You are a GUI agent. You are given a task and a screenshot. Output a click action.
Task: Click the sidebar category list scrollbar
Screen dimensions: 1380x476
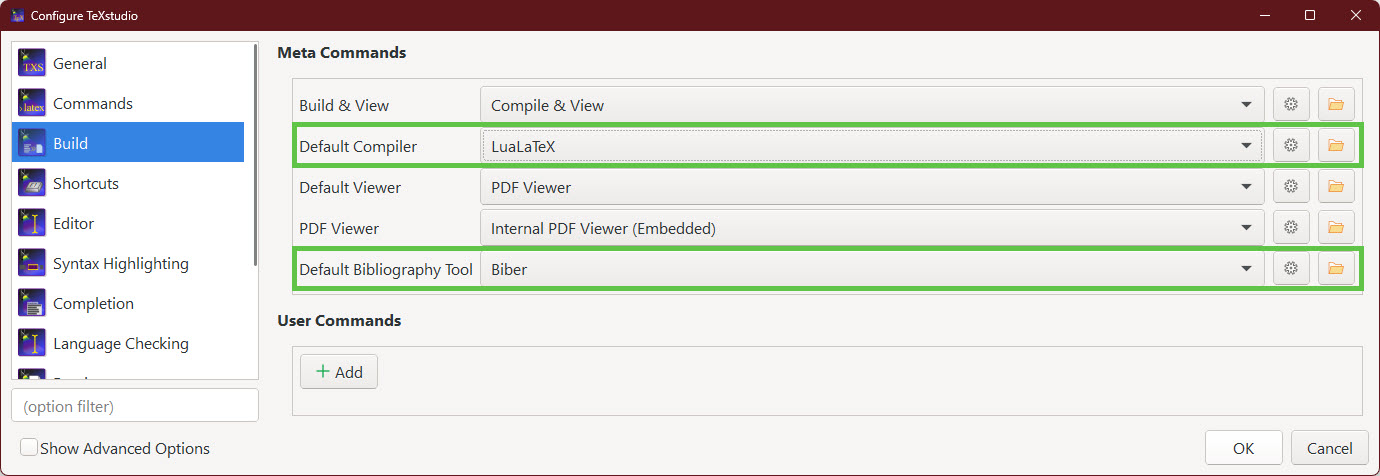(x=257, y=160)
